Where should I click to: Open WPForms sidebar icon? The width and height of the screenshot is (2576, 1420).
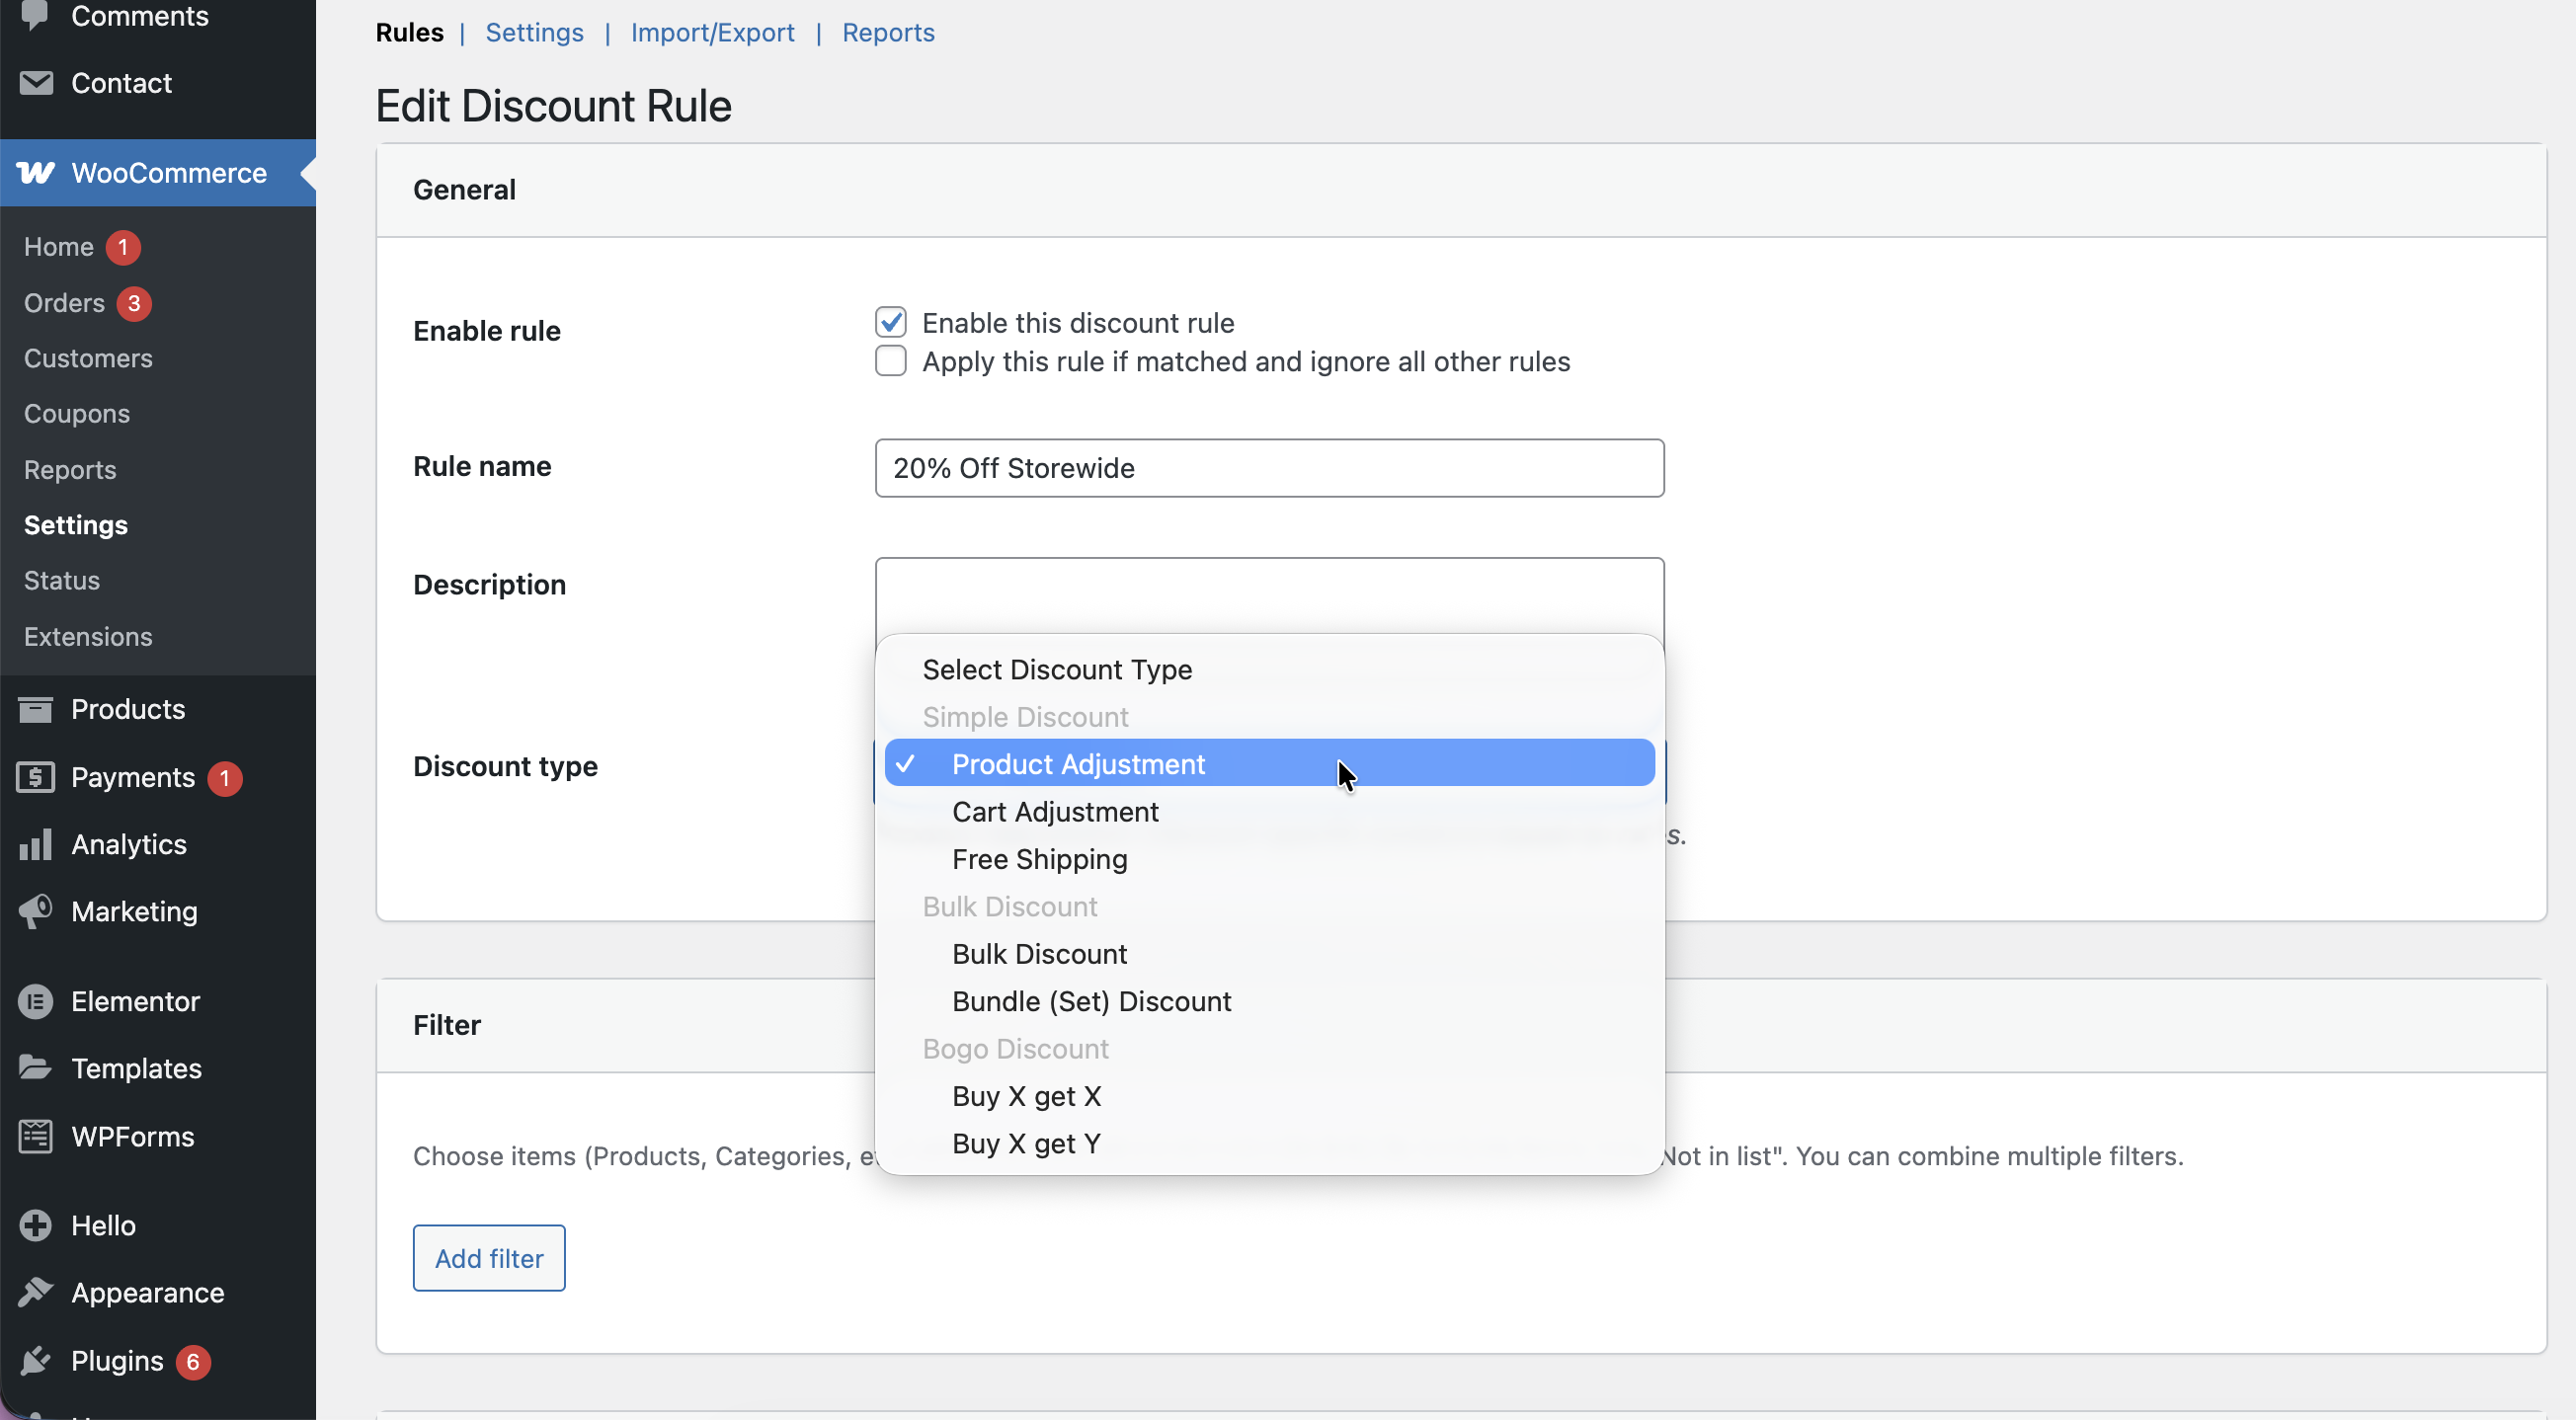point(36,1136)
